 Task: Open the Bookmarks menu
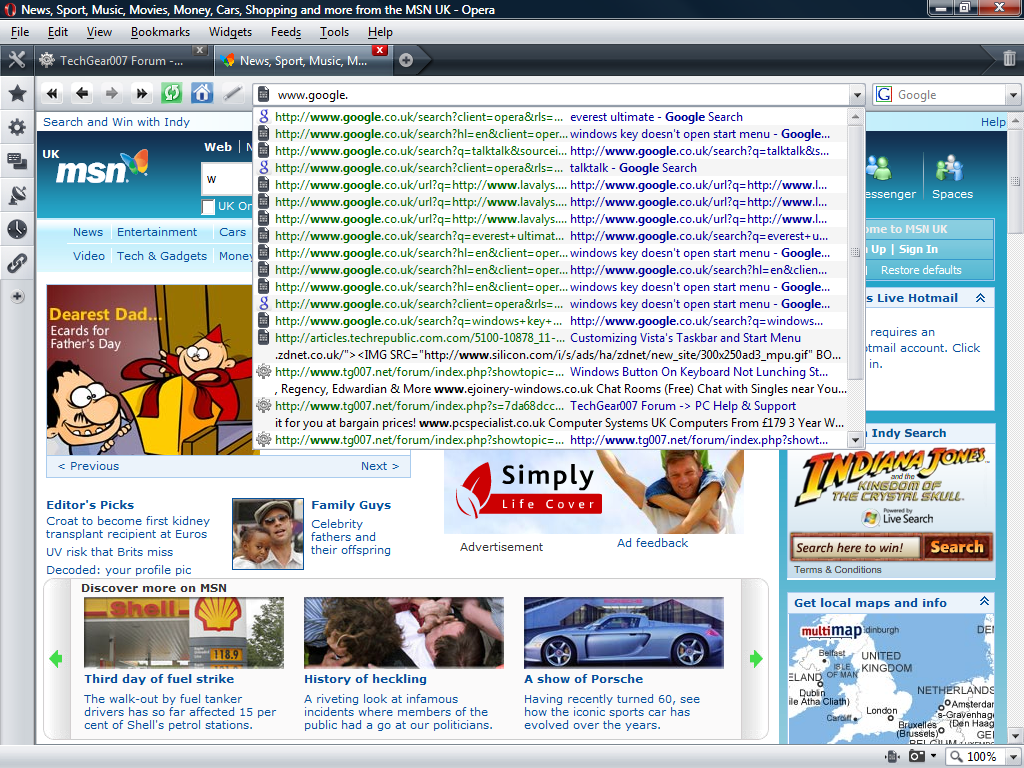point(160,32)
